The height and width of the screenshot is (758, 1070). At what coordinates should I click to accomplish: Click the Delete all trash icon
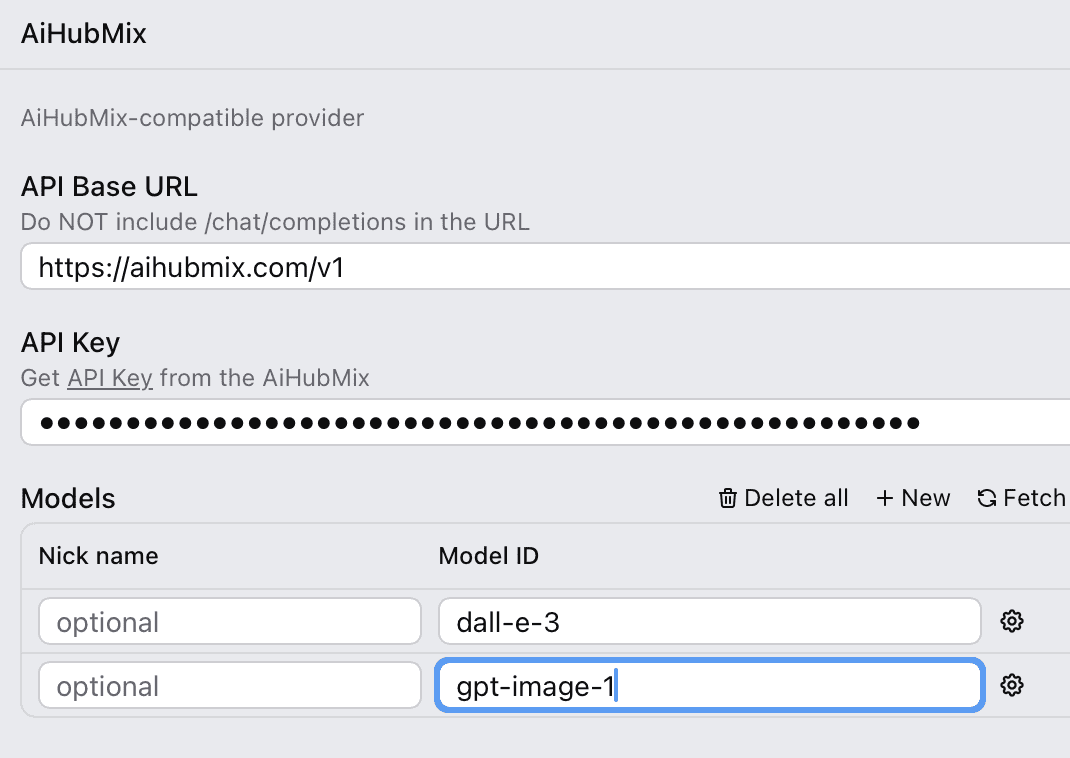point(728,498)
